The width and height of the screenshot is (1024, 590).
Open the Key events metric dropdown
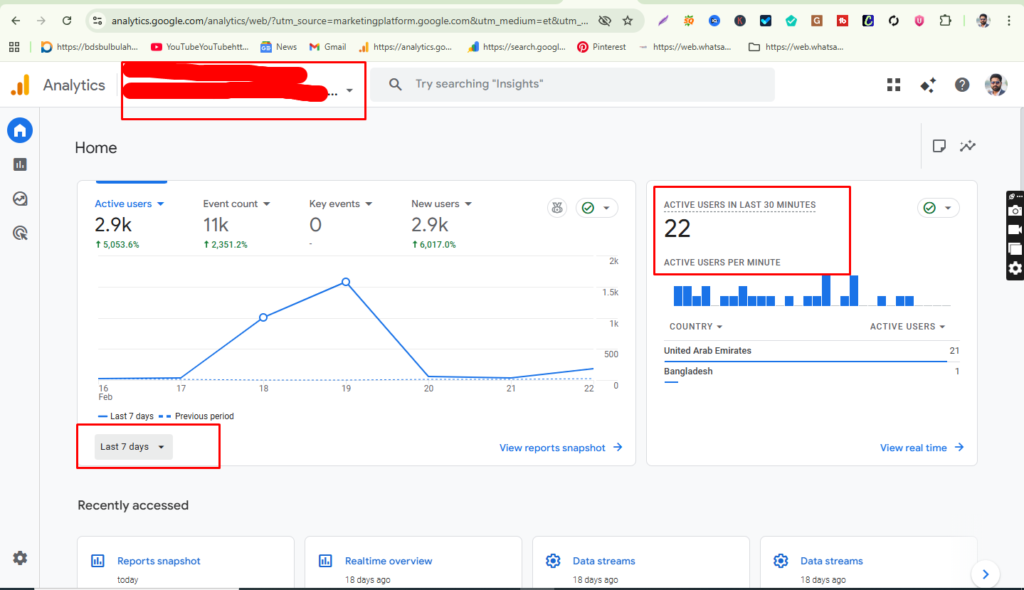tap(340, 203)
